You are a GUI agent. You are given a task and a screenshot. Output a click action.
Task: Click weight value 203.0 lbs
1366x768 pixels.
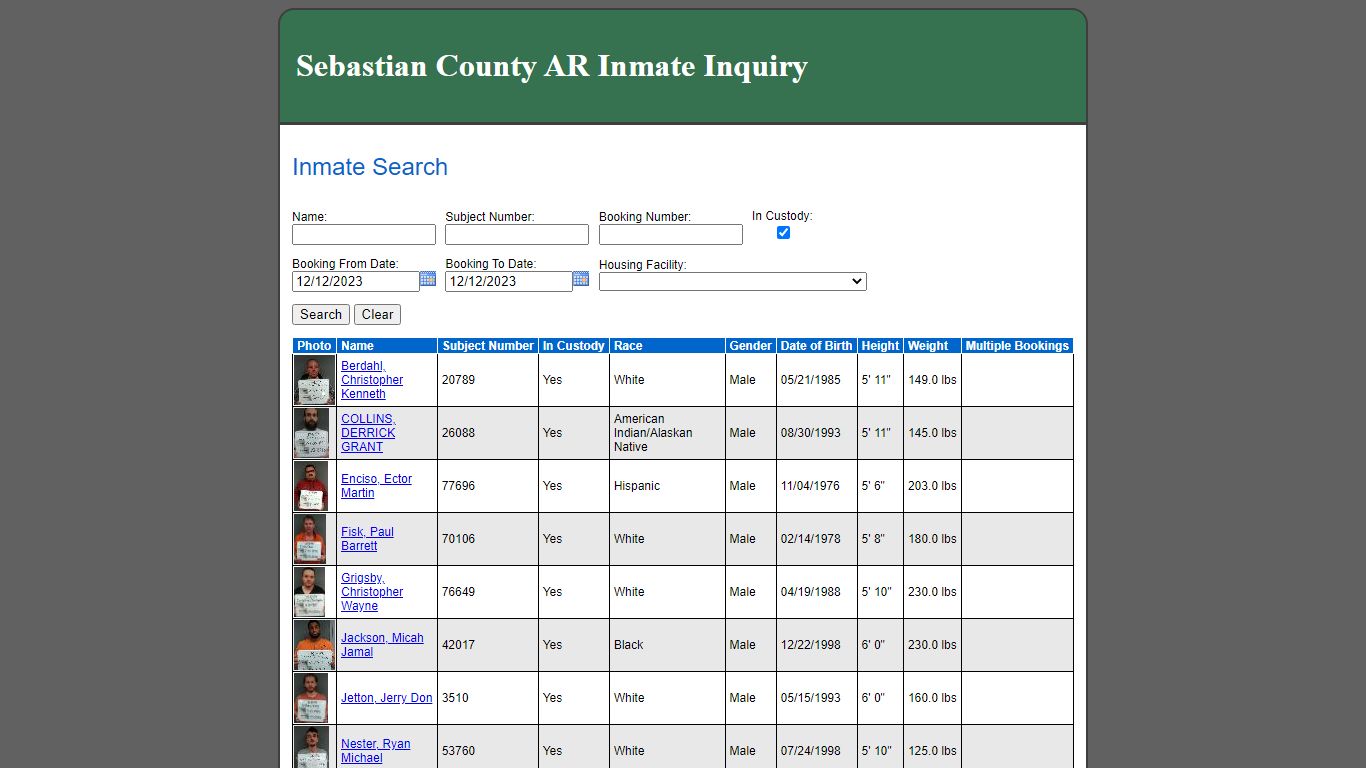(932, 486)
